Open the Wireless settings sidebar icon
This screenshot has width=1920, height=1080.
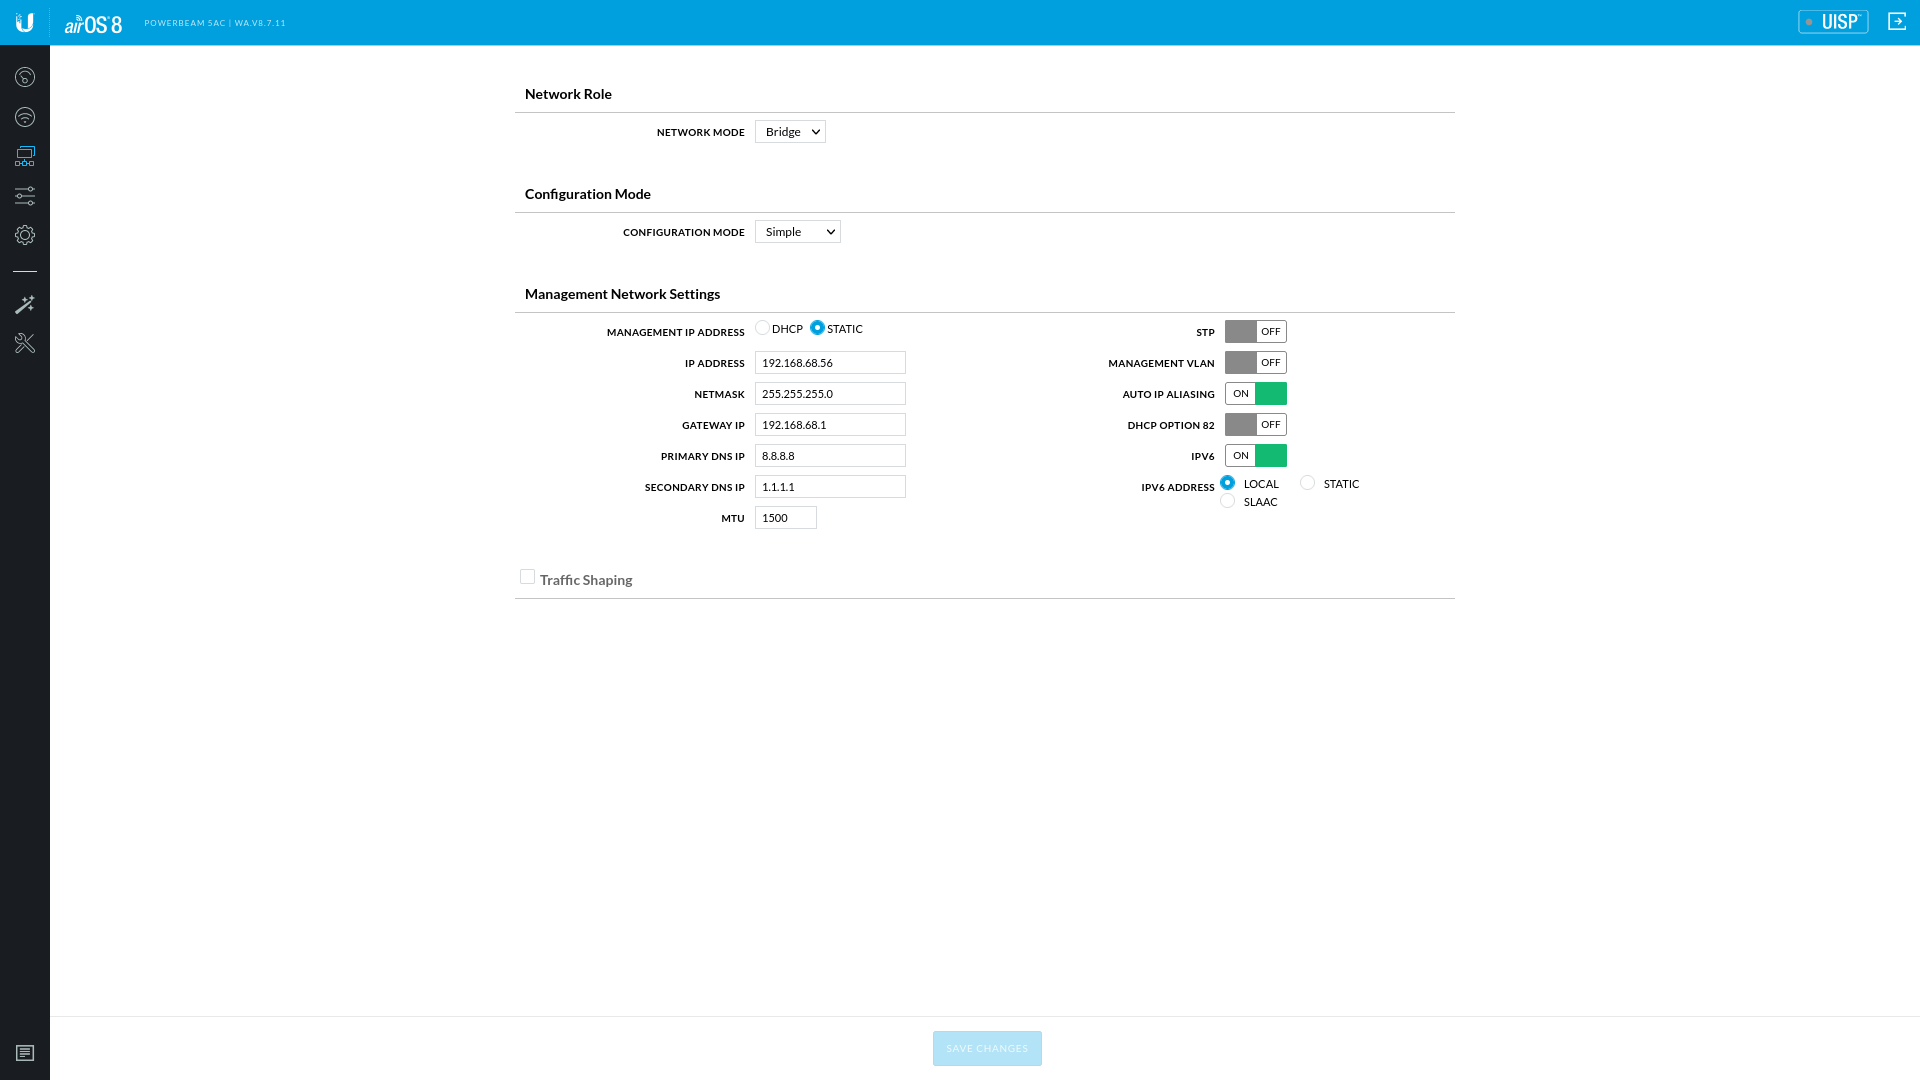[25, 117]
